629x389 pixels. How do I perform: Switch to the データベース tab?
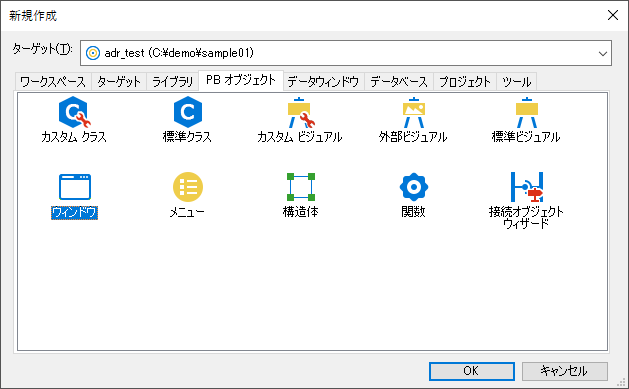pyautogui.click(x=399, y=82)
